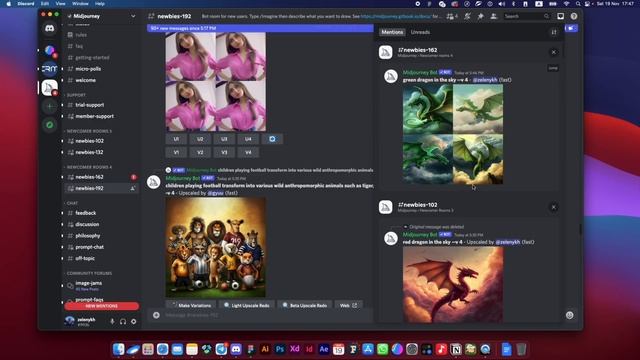
Task: Show pinned messages pin icon
Action: 480,16
